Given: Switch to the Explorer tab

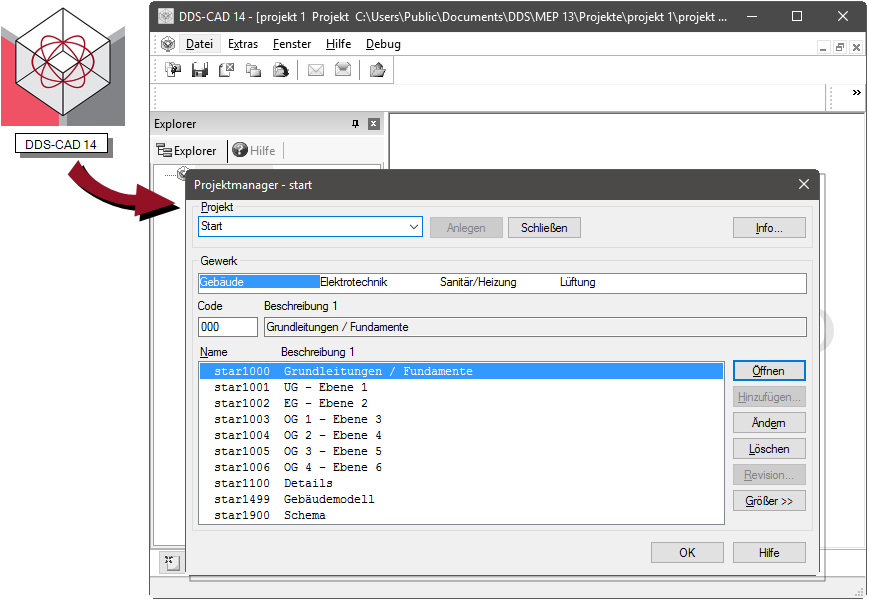Looking at the screenshot, I should [186, 151].
